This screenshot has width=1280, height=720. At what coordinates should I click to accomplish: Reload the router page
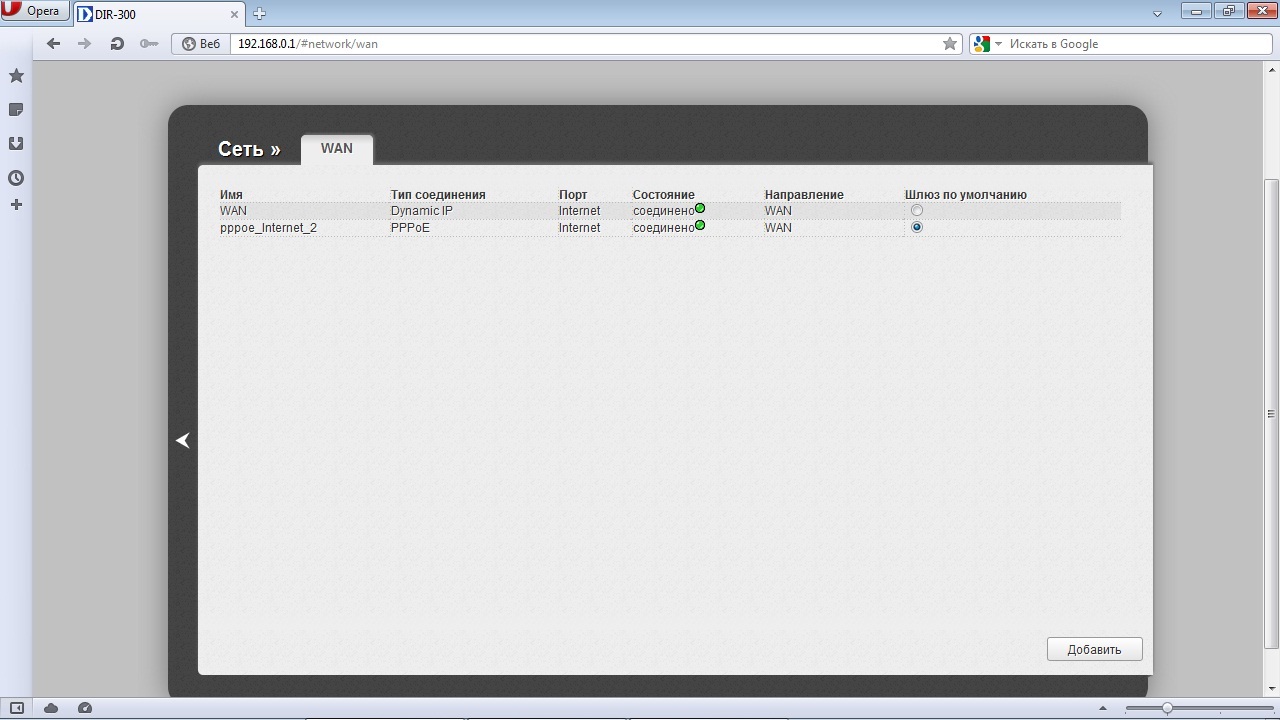pyautogui.click(x=117, y=44)
